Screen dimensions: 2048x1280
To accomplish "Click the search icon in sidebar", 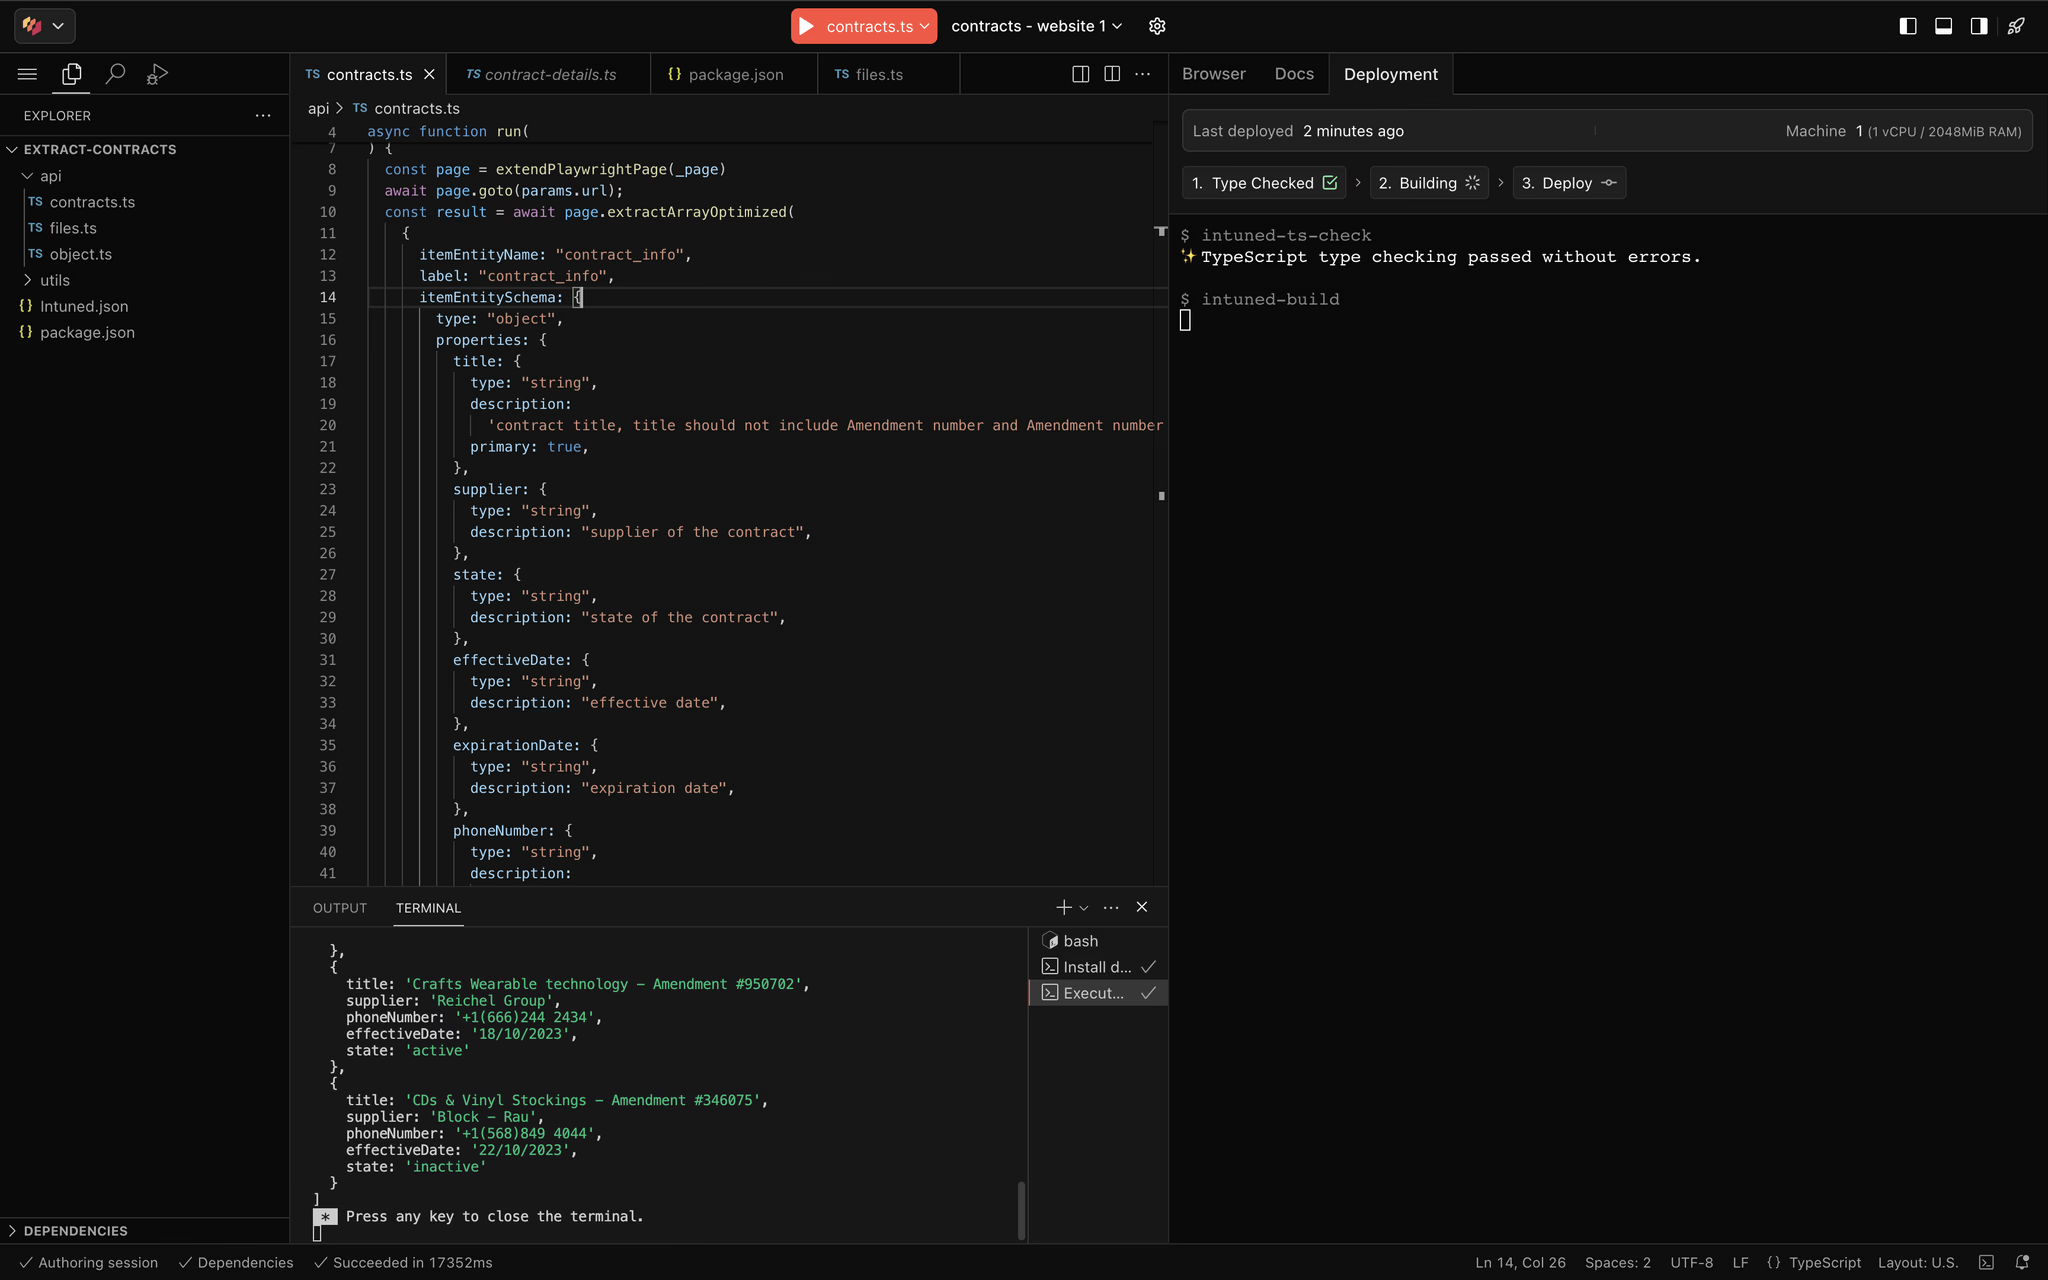I will click(x=115, y=74).
